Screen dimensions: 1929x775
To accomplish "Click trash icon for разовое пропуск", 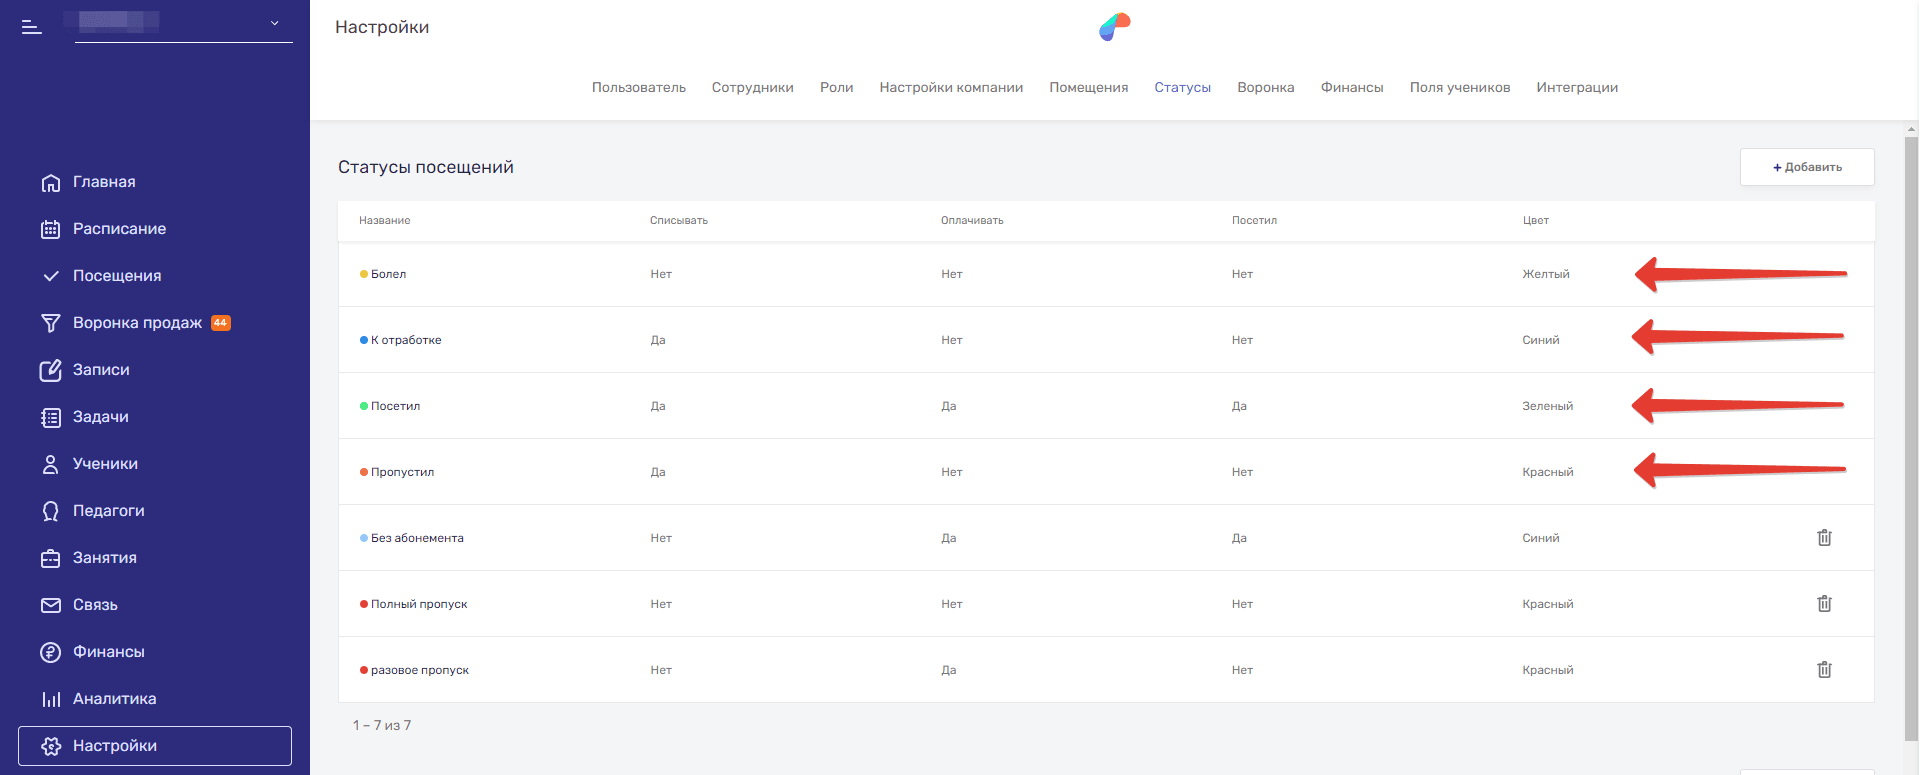I will (x=1824, y=670).
